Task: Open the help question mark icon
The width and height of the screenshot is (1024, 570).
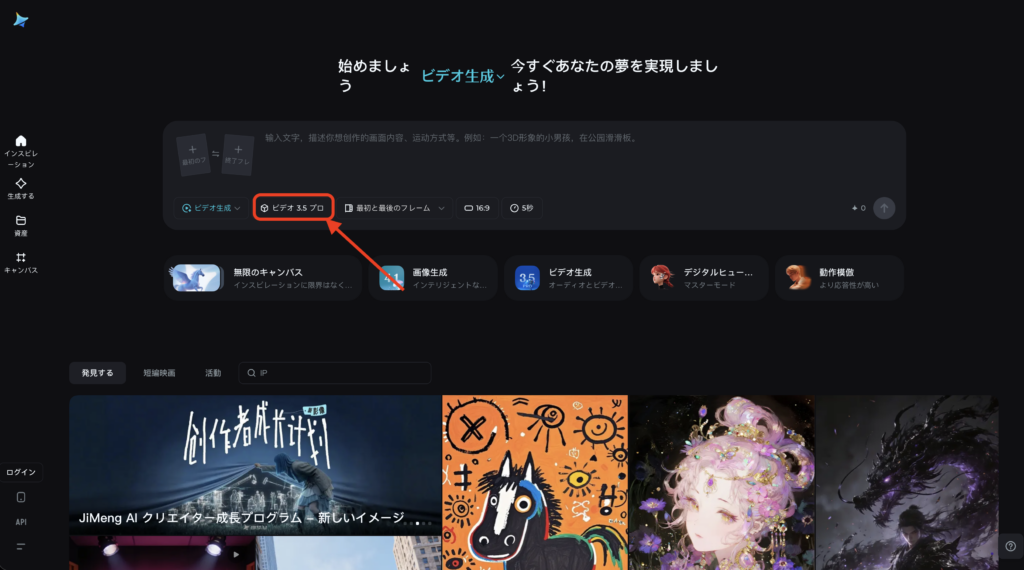Action: point(1009,546)
